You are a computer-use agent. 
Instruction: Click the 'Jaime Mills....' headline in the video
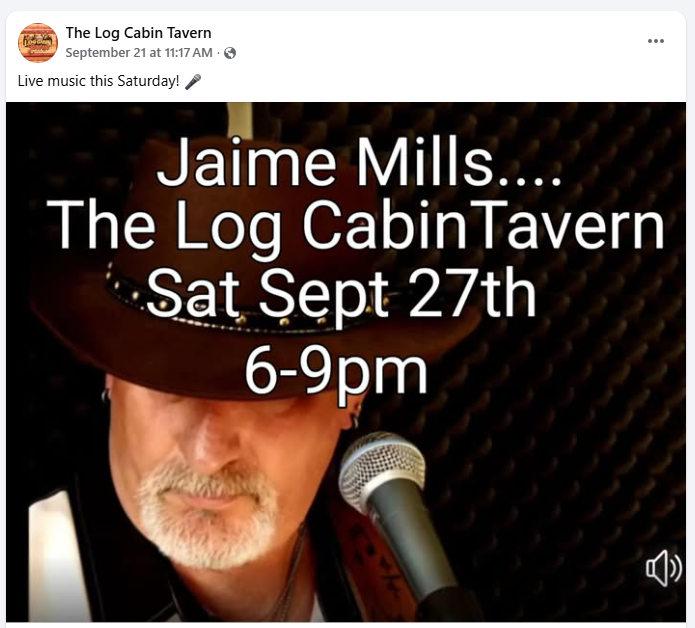[359, 162]
